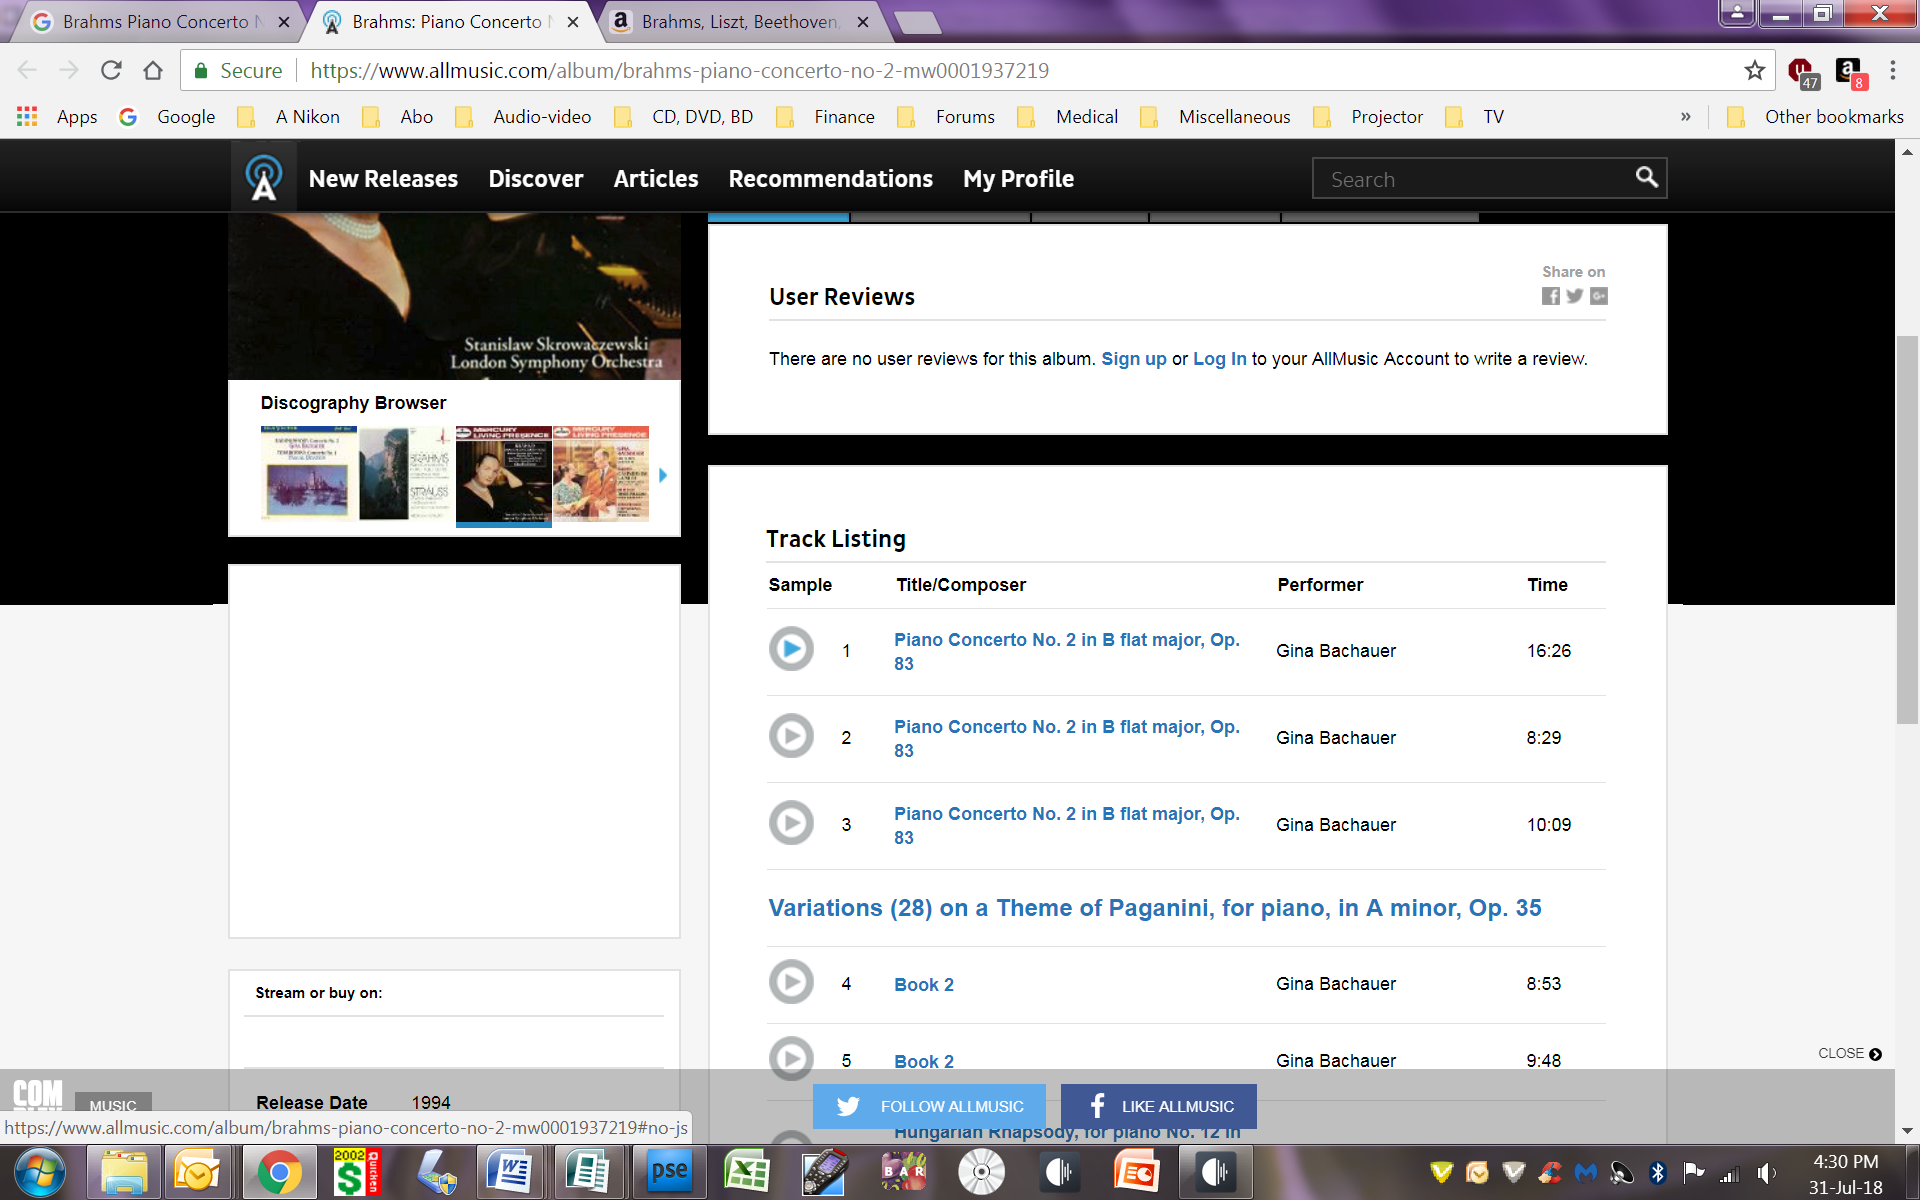Share the album on Google Plus icon
This screenshot has height=1200, width=1920.
1599,296
